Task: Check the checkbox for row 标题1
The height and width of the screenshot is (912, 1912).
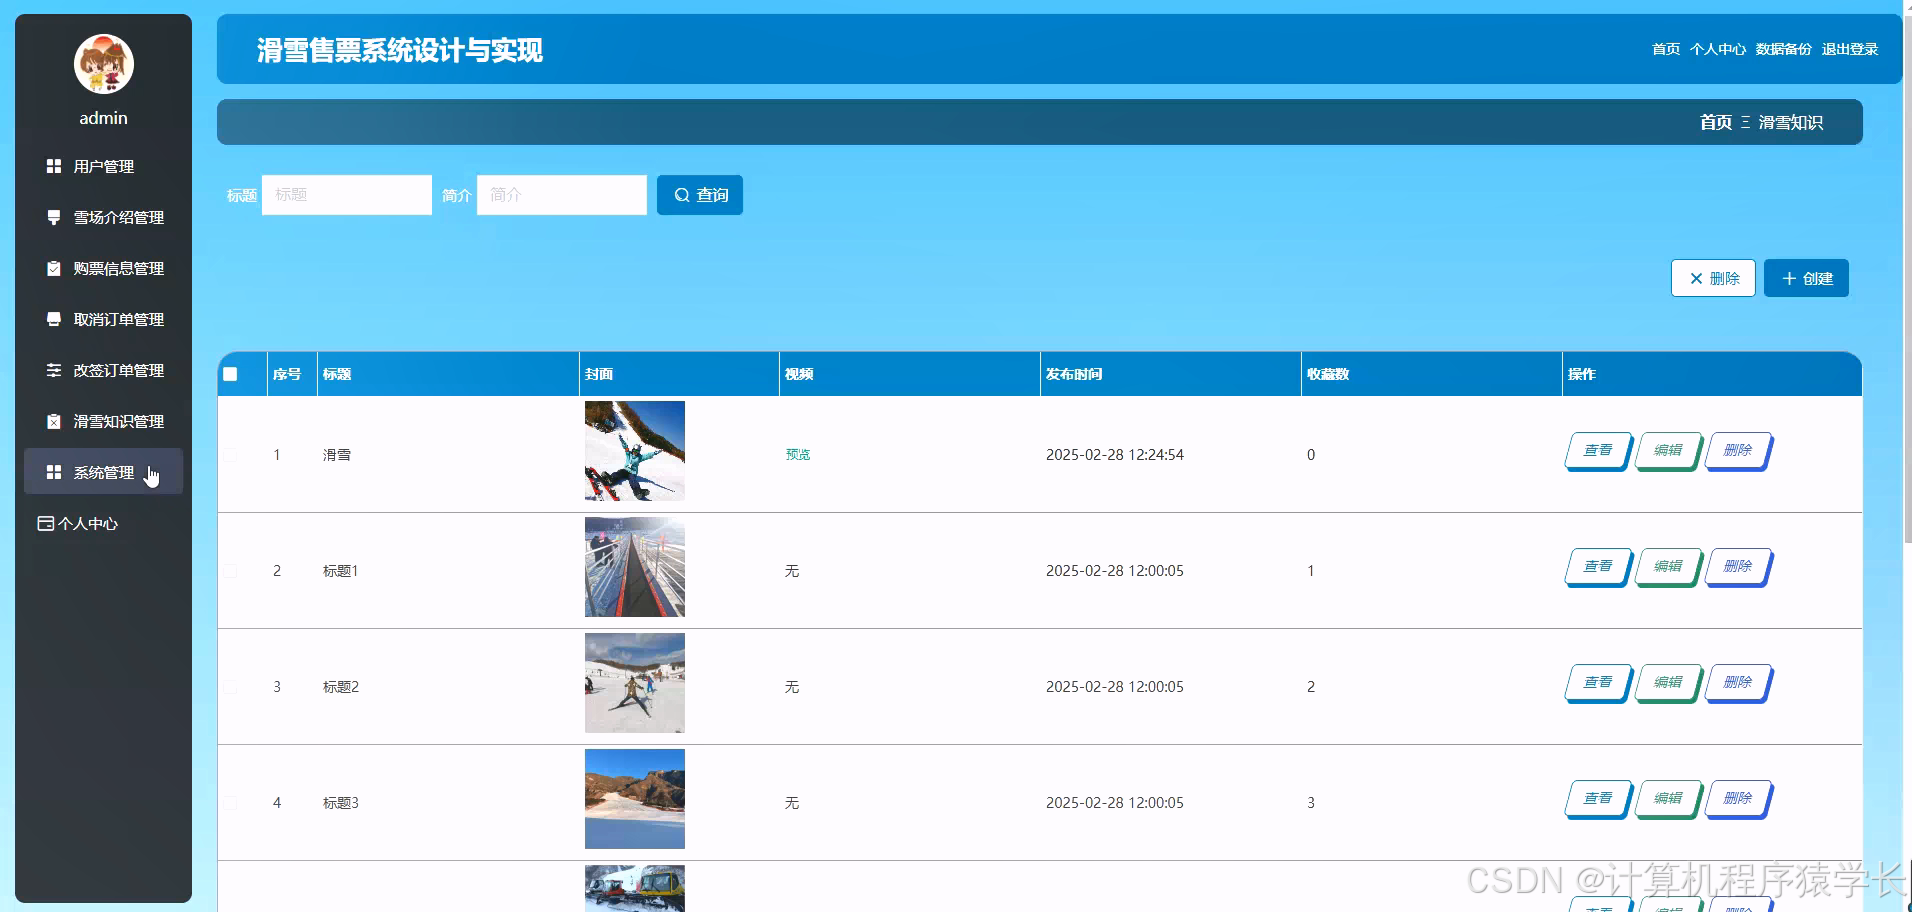Action: (230, 571)
